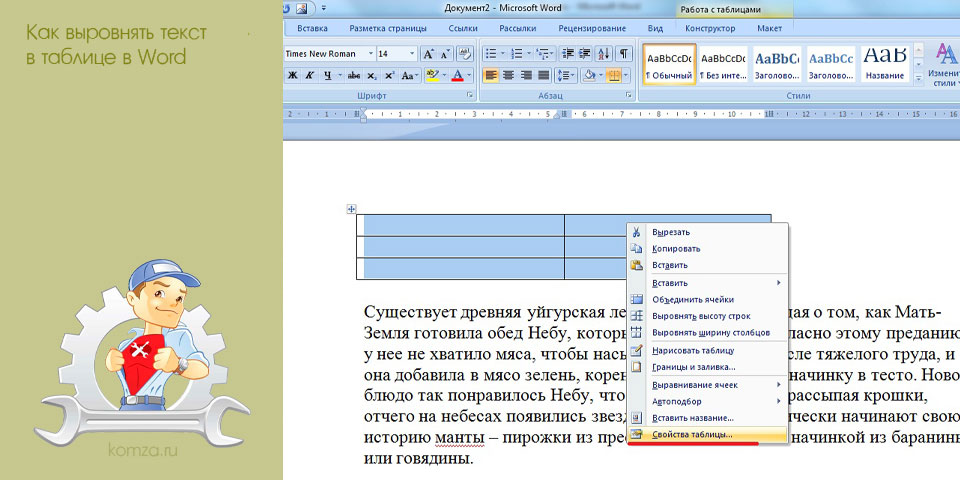Open the Шрифт dialog launcher
The height and width of the screenshot is (480, 960).
coord(470,96)
